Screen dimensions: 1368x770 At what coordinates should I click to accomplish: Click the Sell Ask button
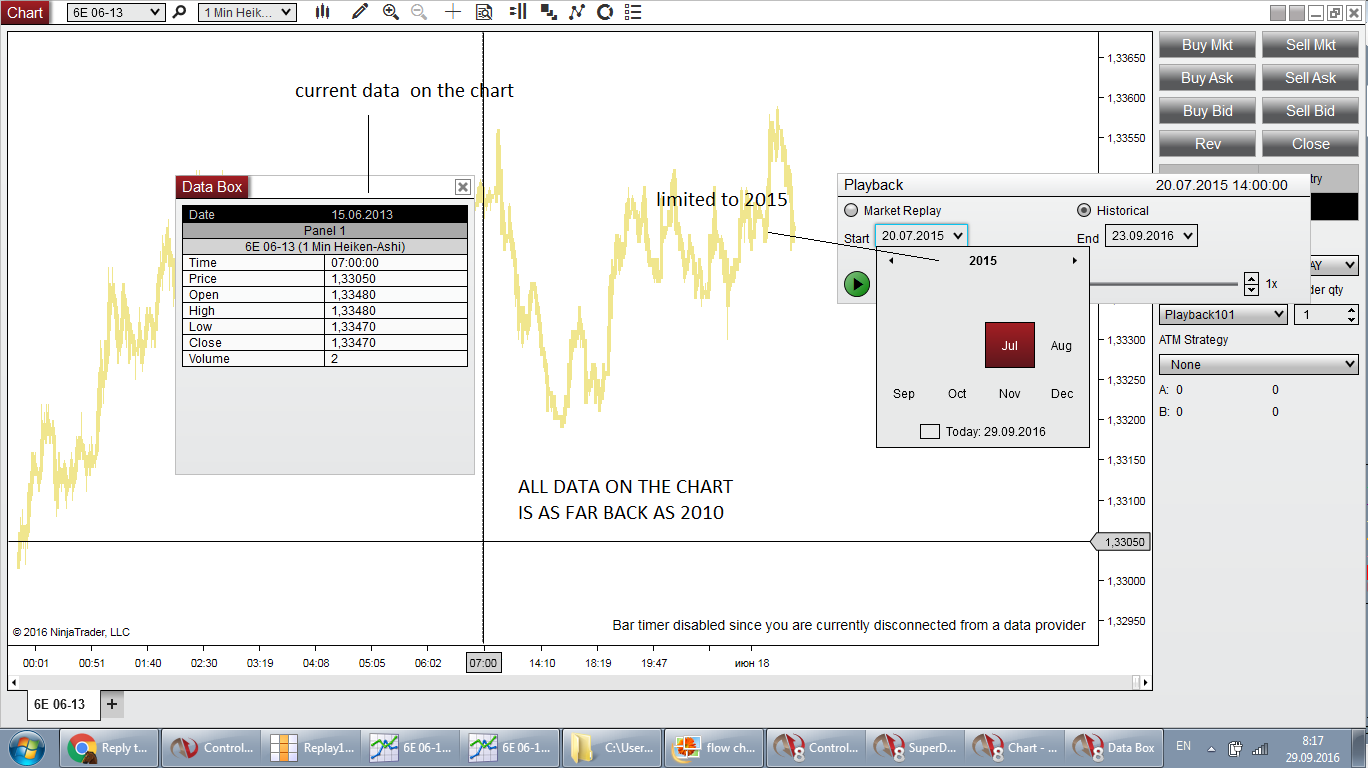click(1310, 78)
